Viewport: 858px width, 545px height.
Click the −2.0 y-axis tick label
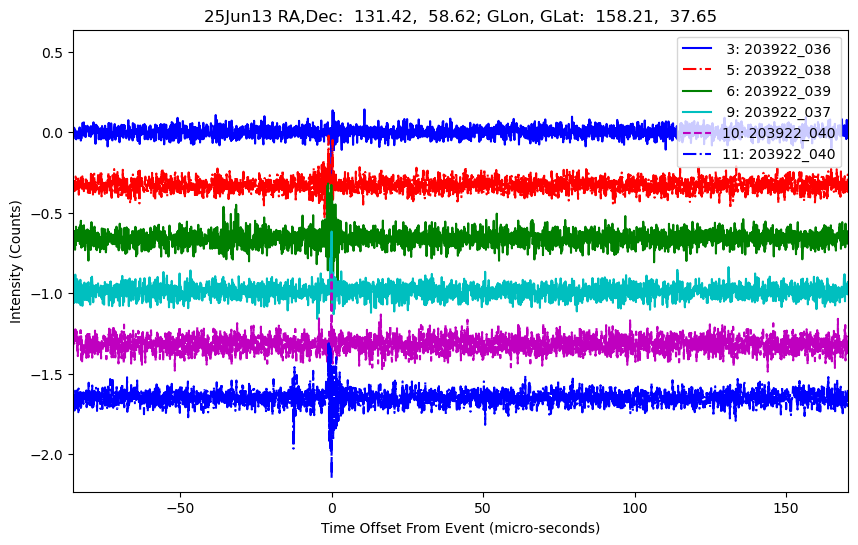[x=48, y=455]
